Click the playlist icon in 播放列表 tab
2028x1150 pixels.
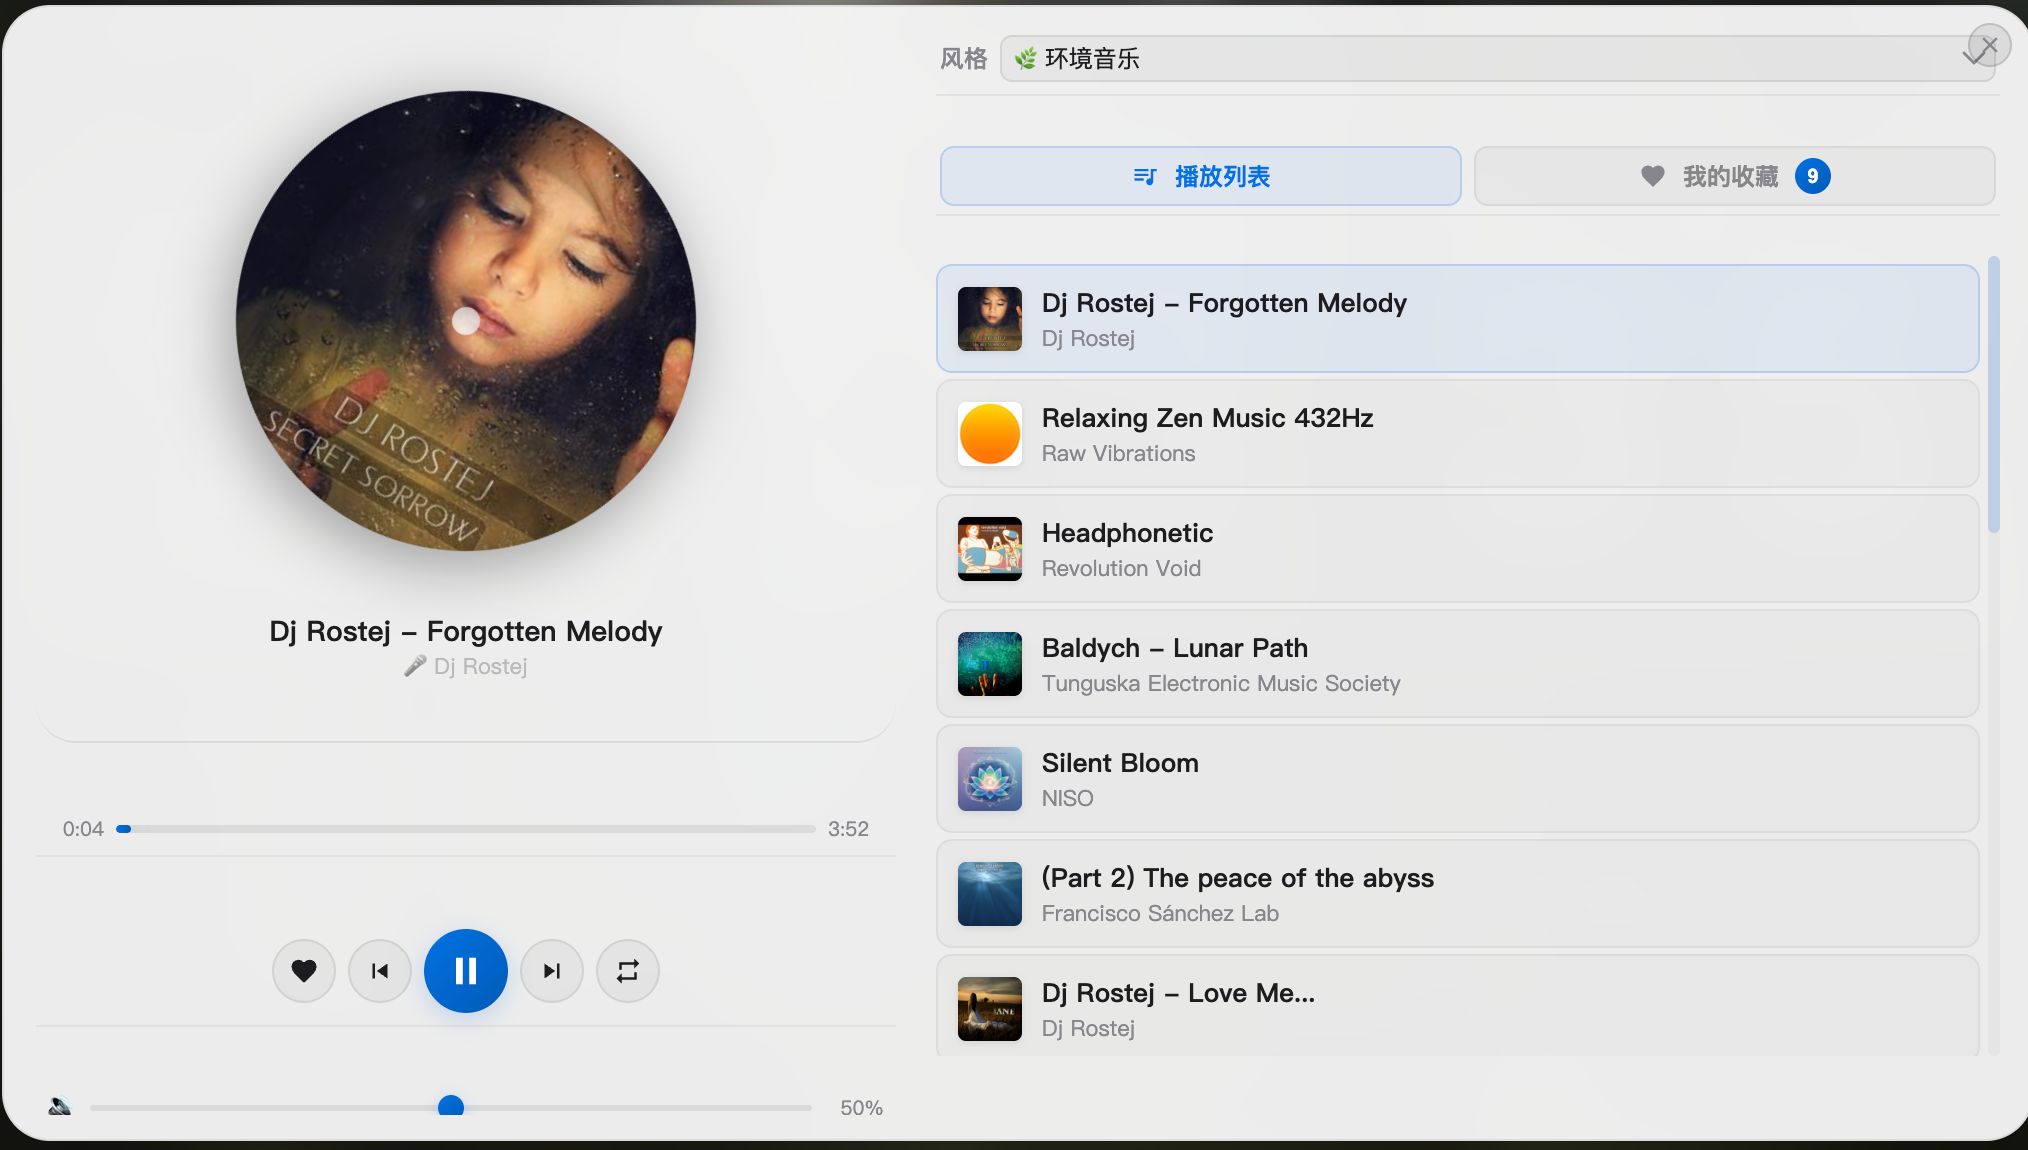[1145, 177]
